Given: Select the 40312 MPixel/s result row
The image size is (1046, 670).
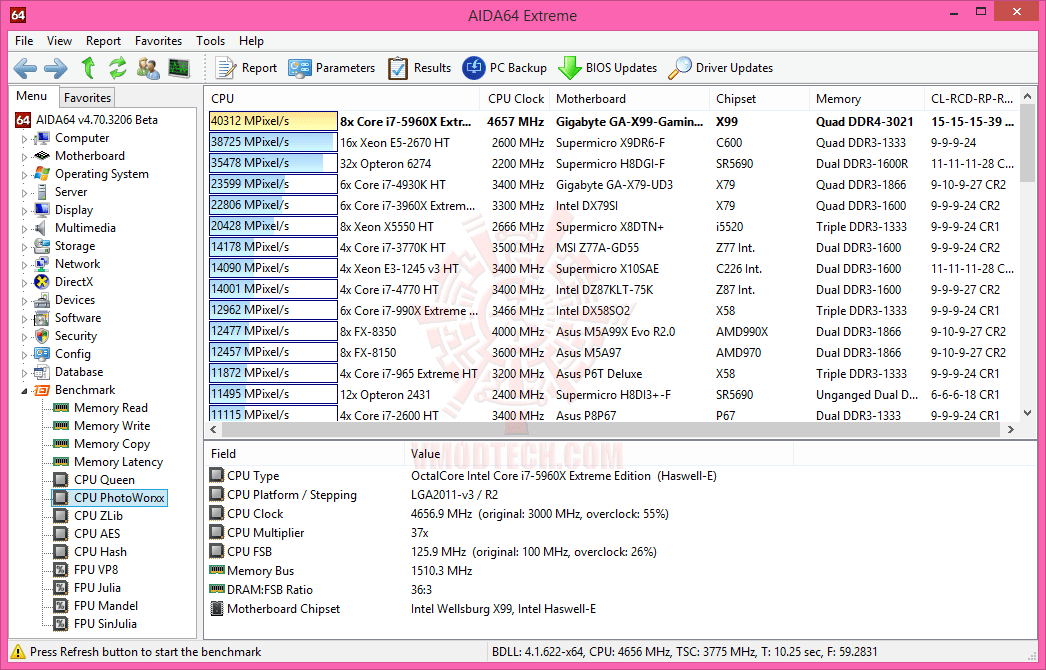Looking at the screenshot, I should [612, 121].
